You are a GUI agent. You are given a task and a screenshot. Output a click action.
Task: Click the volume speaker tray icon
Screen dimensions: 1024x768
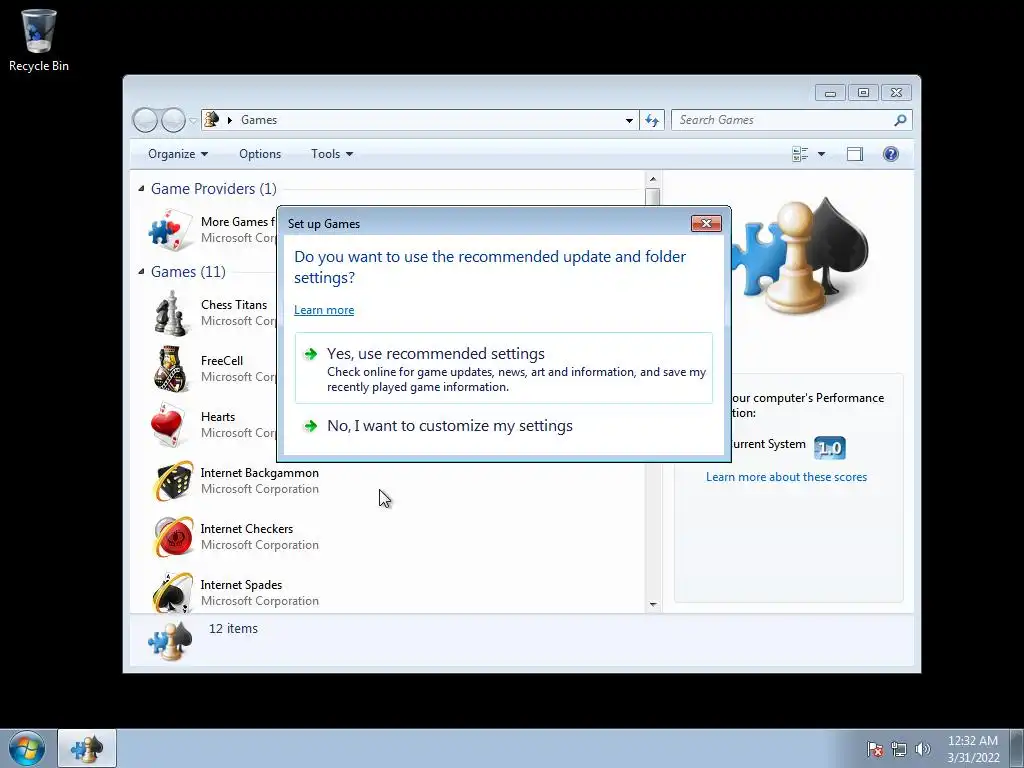922,748
